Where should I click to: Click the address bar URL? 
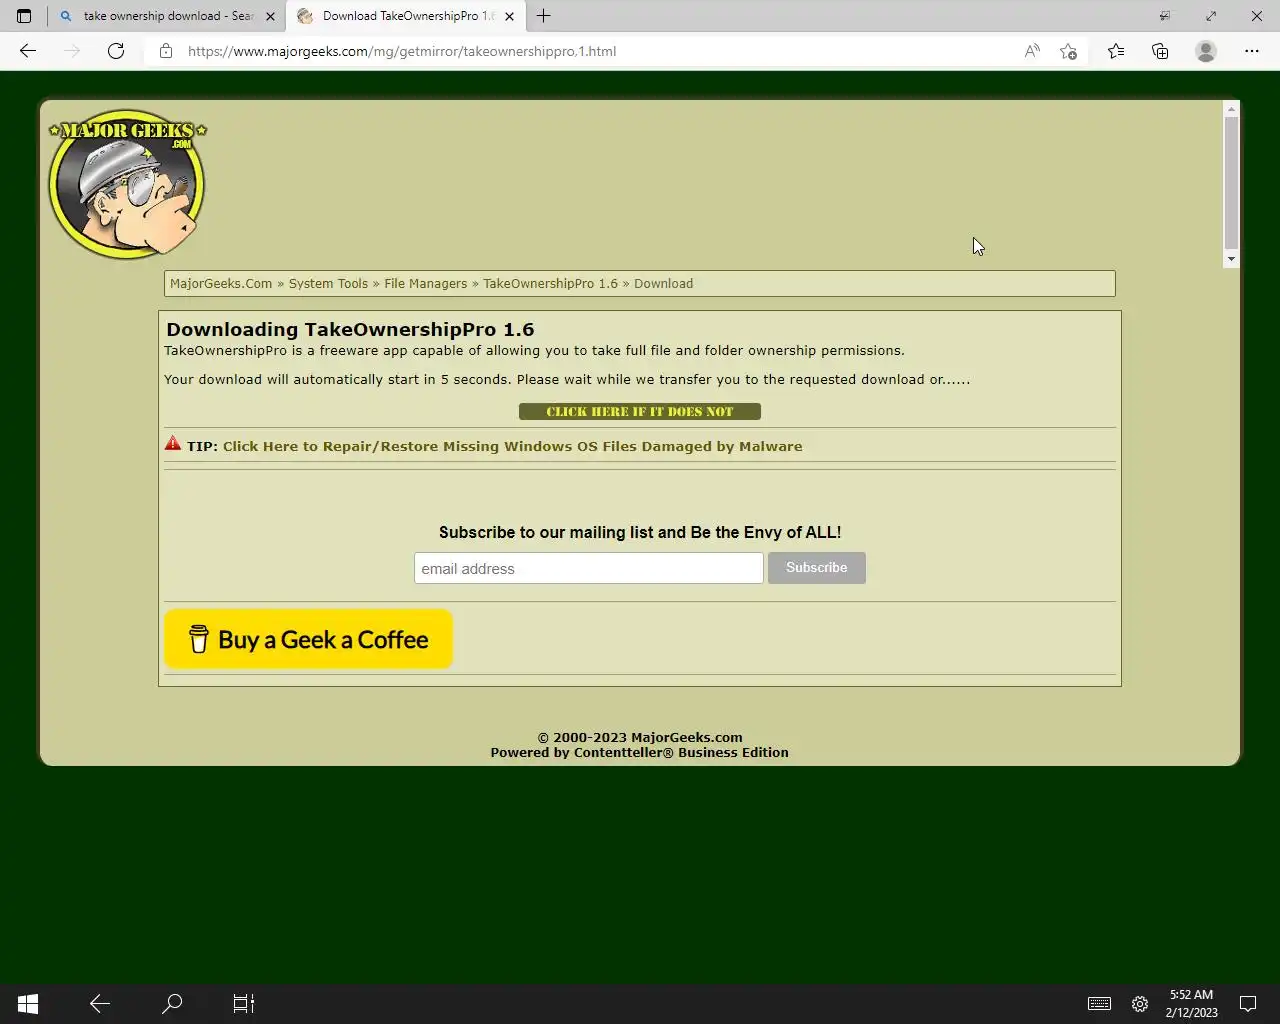(x=402, y=51)
